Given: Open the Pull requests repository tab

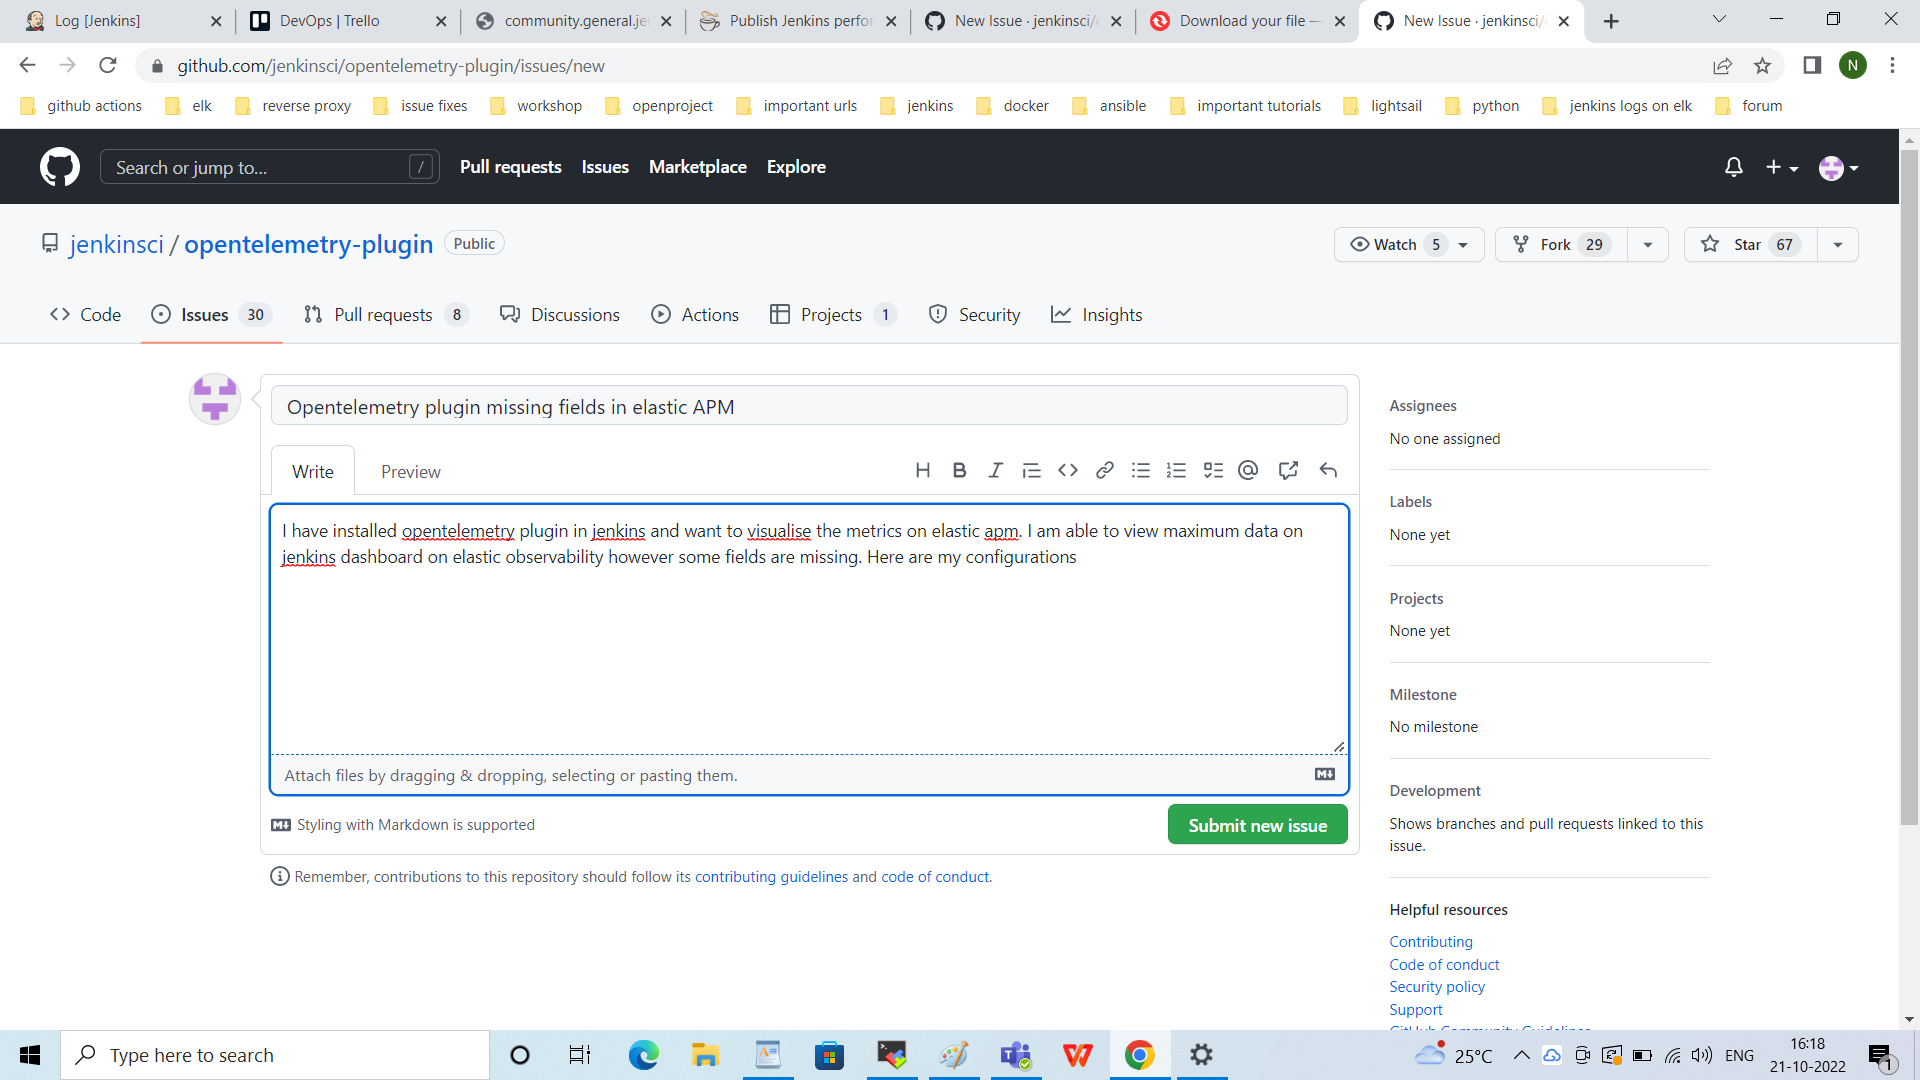Looking at the screenshot, I should pyautogui.click(x=385, y=315).
